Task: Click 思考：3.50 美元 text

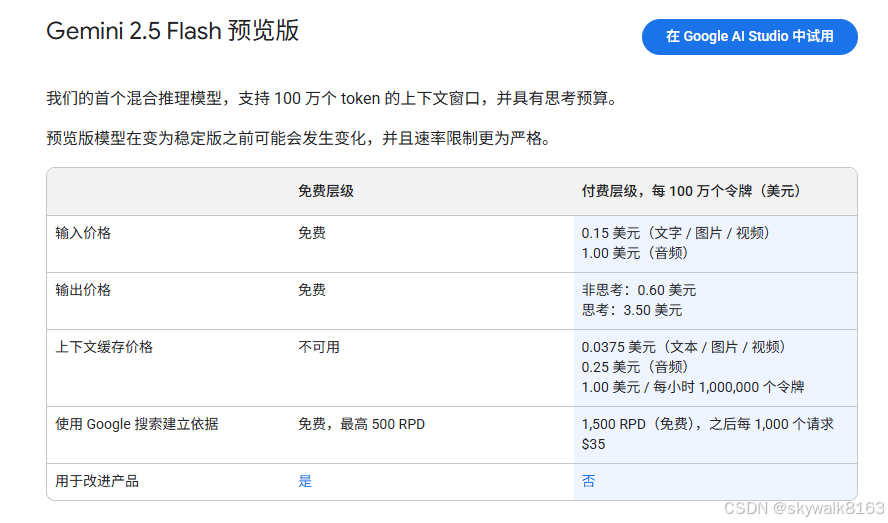Action: pos(632,310)
